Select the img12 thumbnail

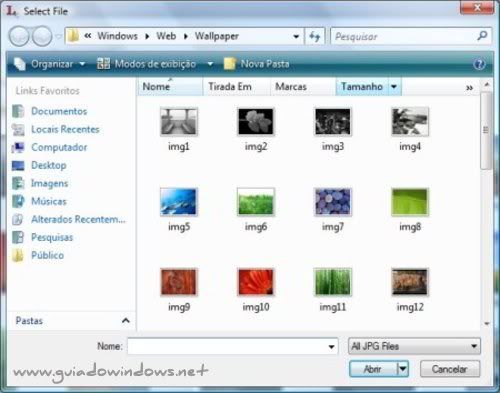[x=410, y=282]
